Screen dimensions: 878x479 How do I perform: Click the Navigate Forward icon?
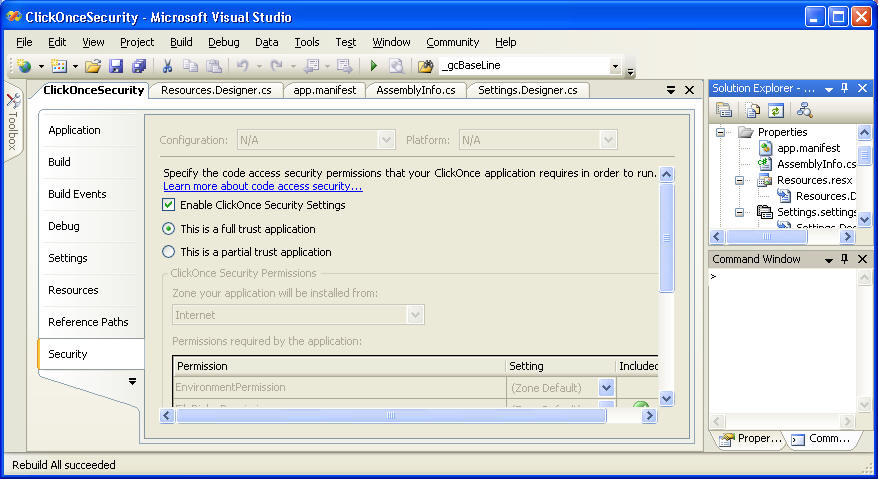point(344,66)
